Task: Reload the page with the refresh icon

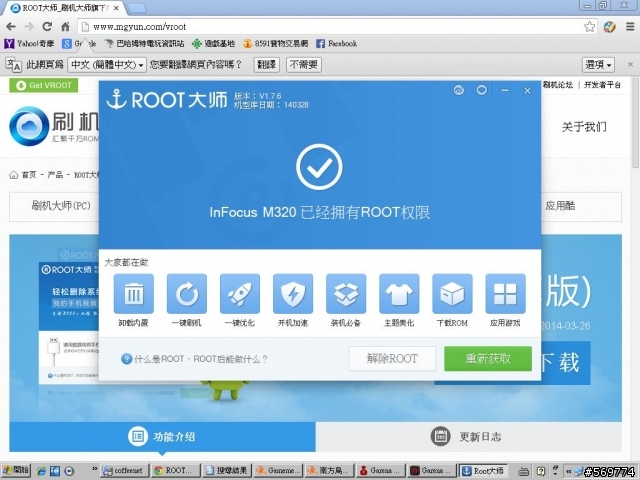Action: point(47,27)
